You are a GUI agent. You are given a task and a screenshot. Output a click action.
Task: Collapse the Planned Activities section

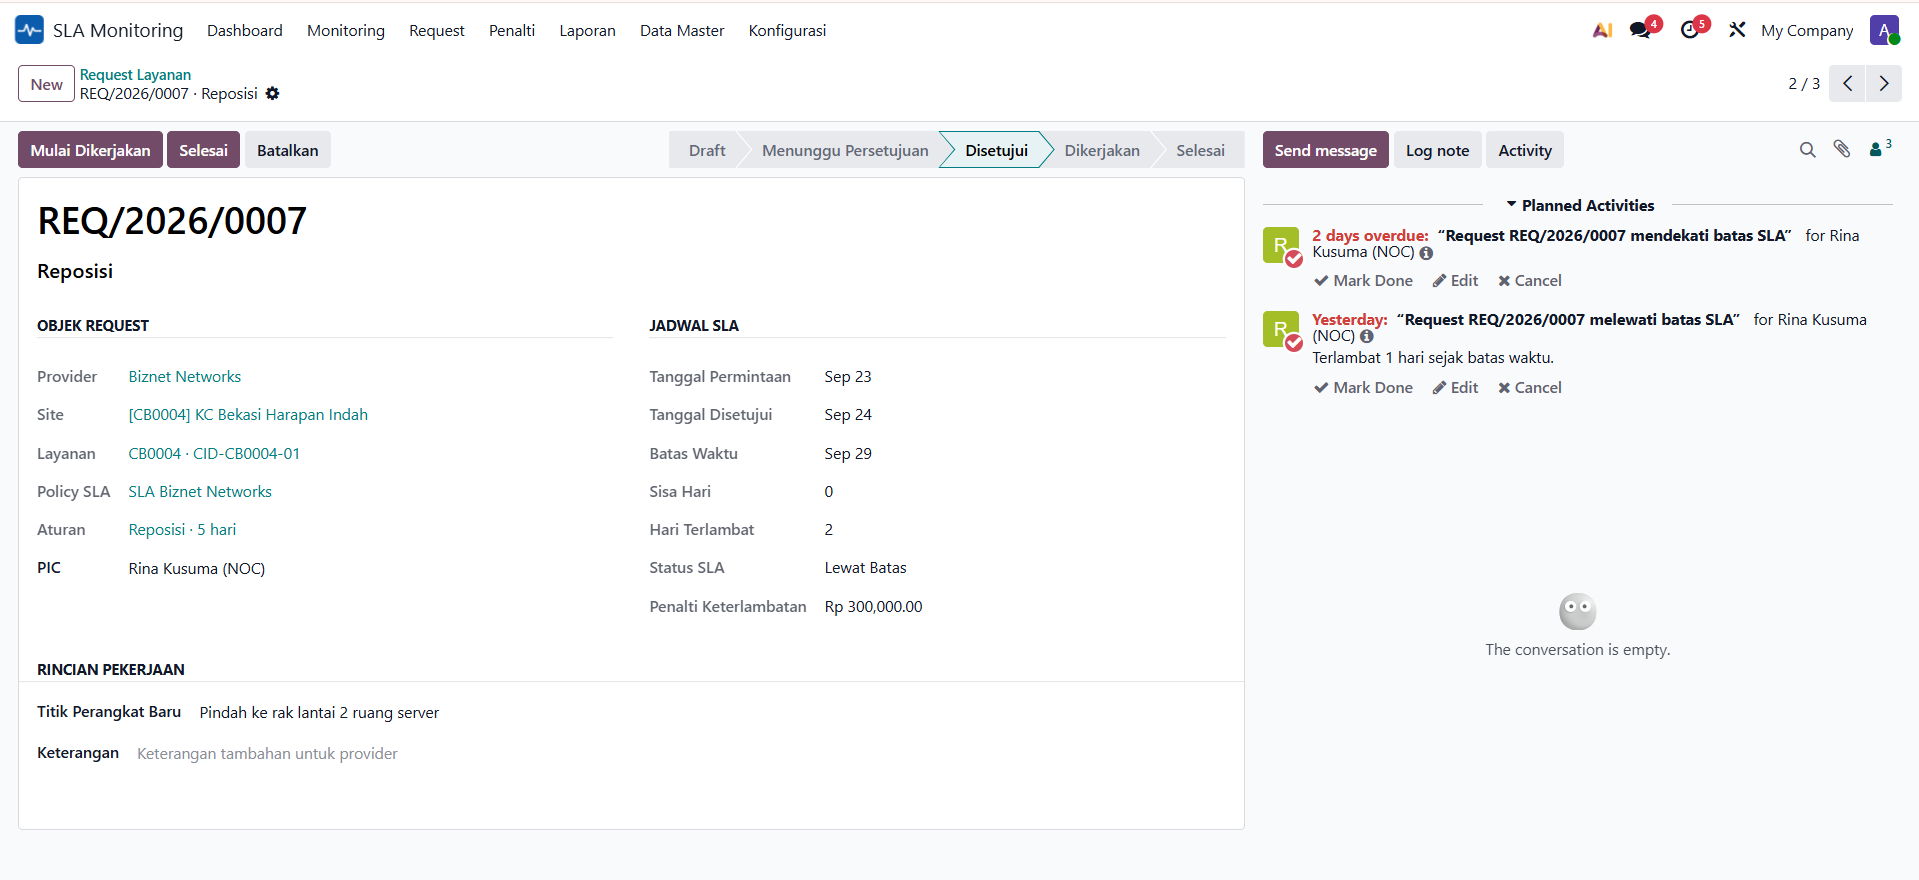click(x=1580, y=205)
